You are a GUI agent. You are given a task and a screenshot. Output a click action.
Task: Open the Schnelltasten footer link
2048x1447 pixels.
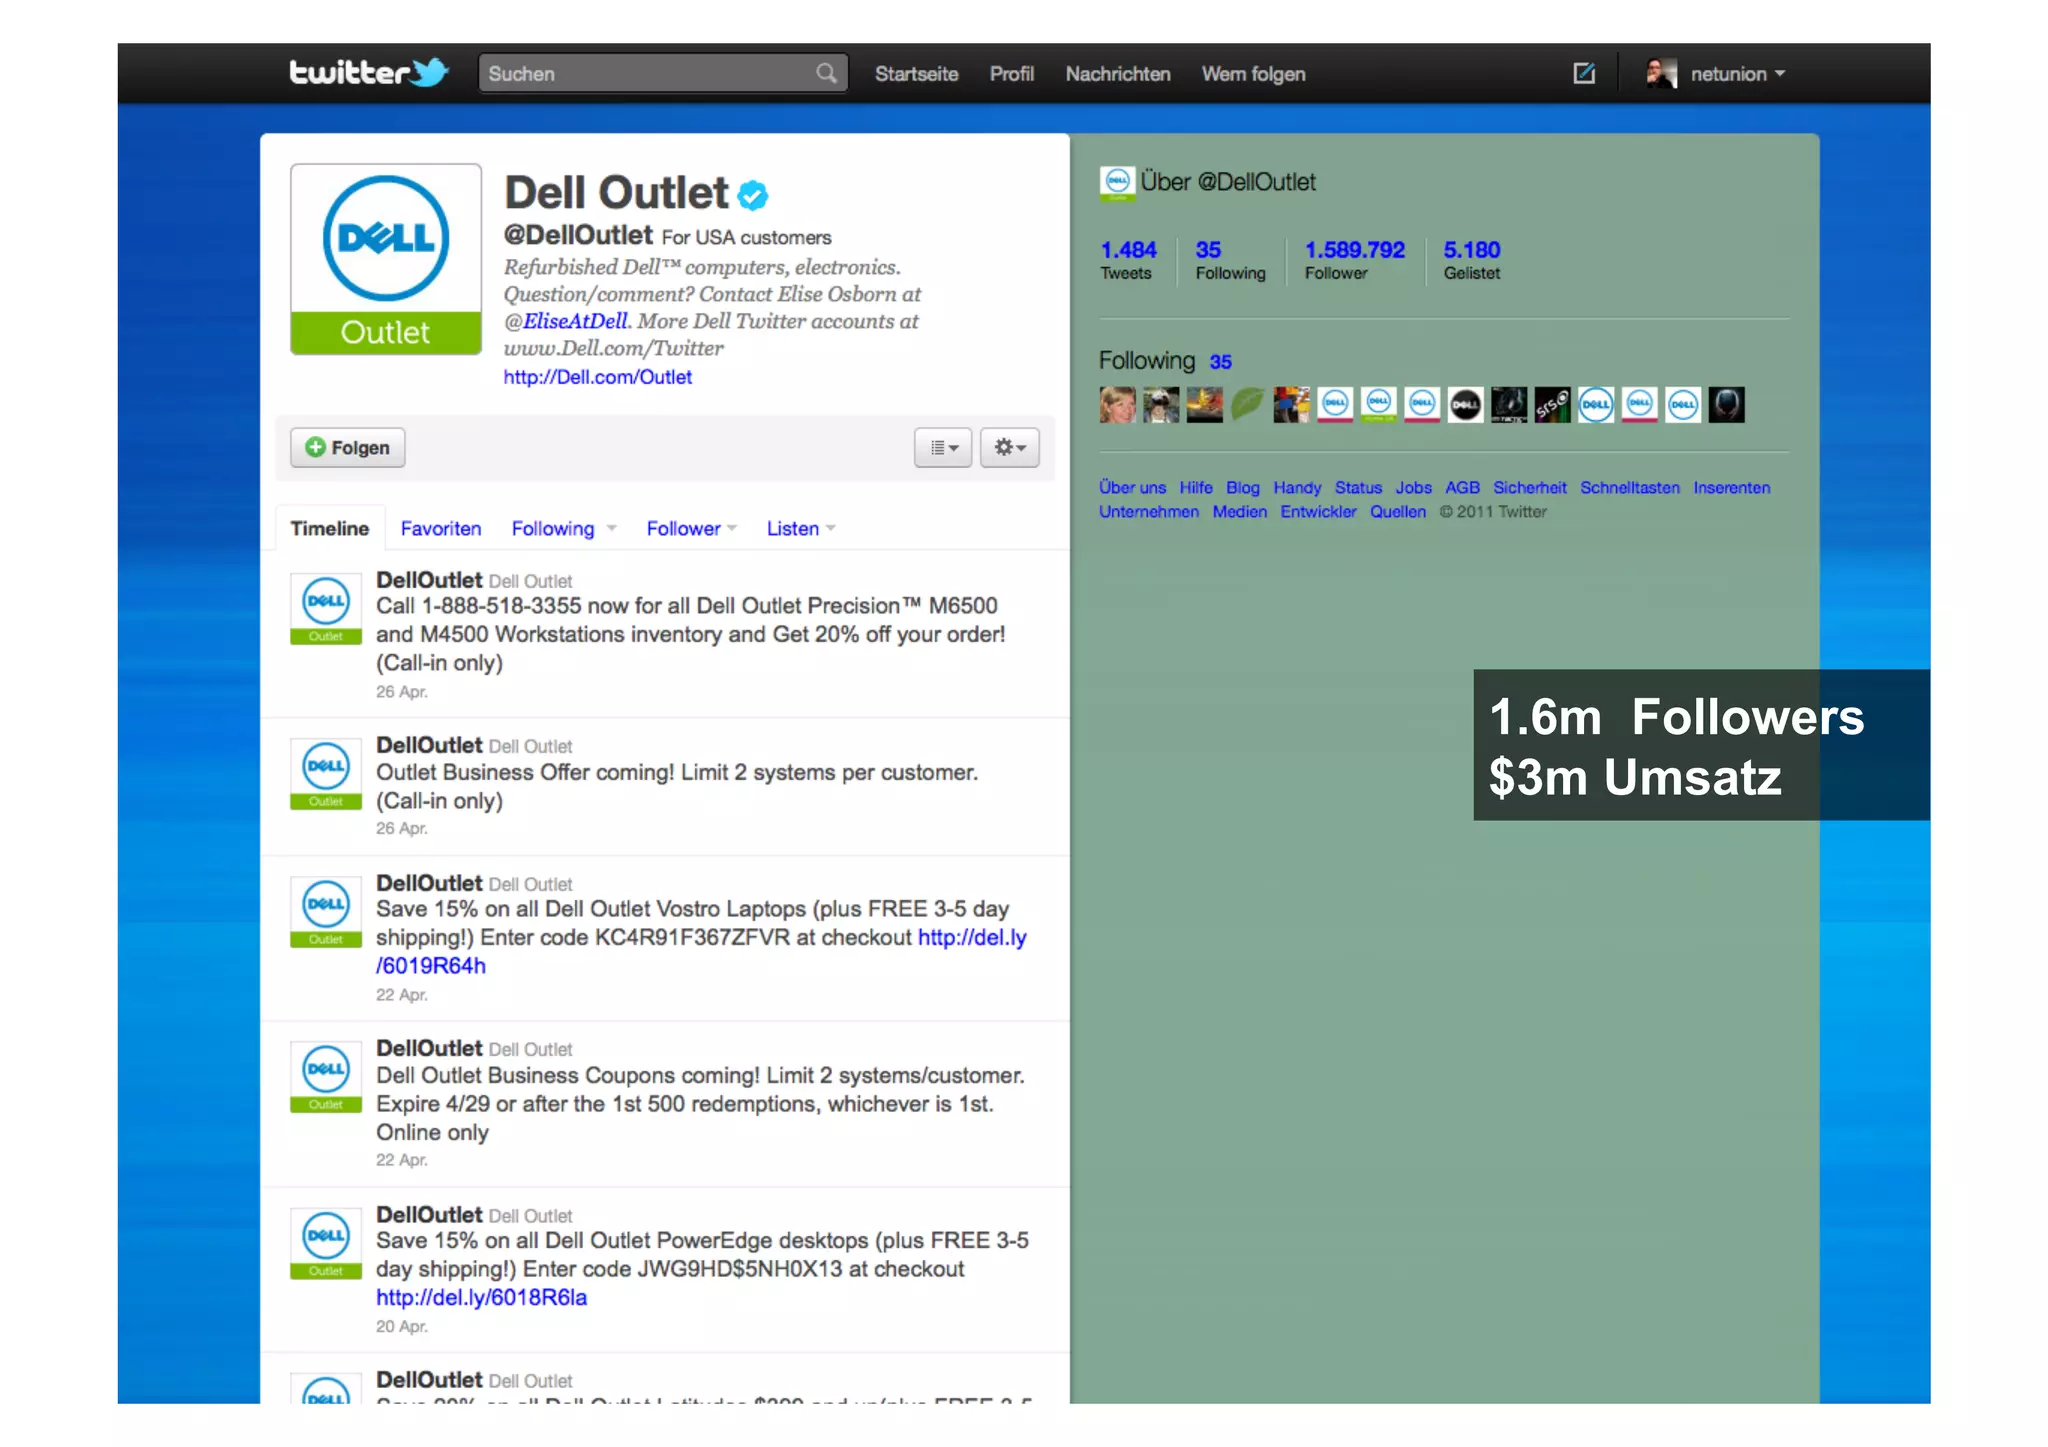[x=1629, y=488]
